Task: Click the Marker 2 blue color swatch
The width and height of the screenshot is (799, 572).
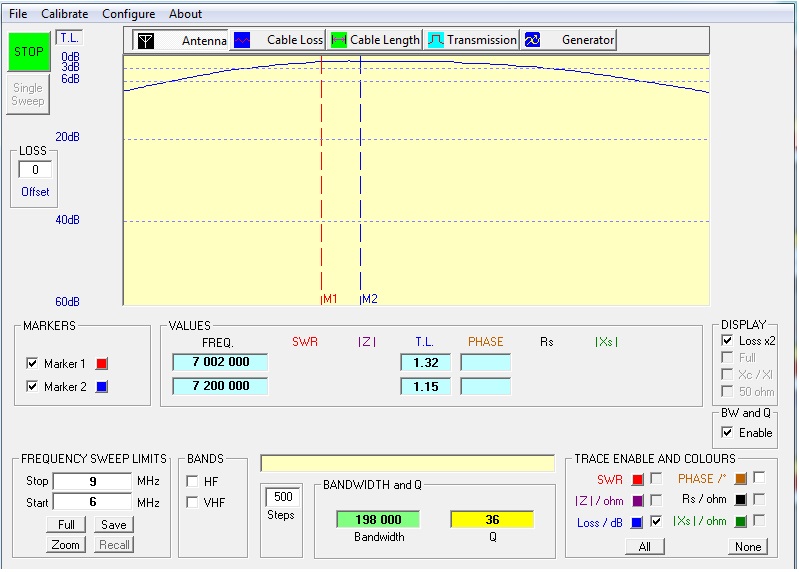Action: tap(101, 387)
